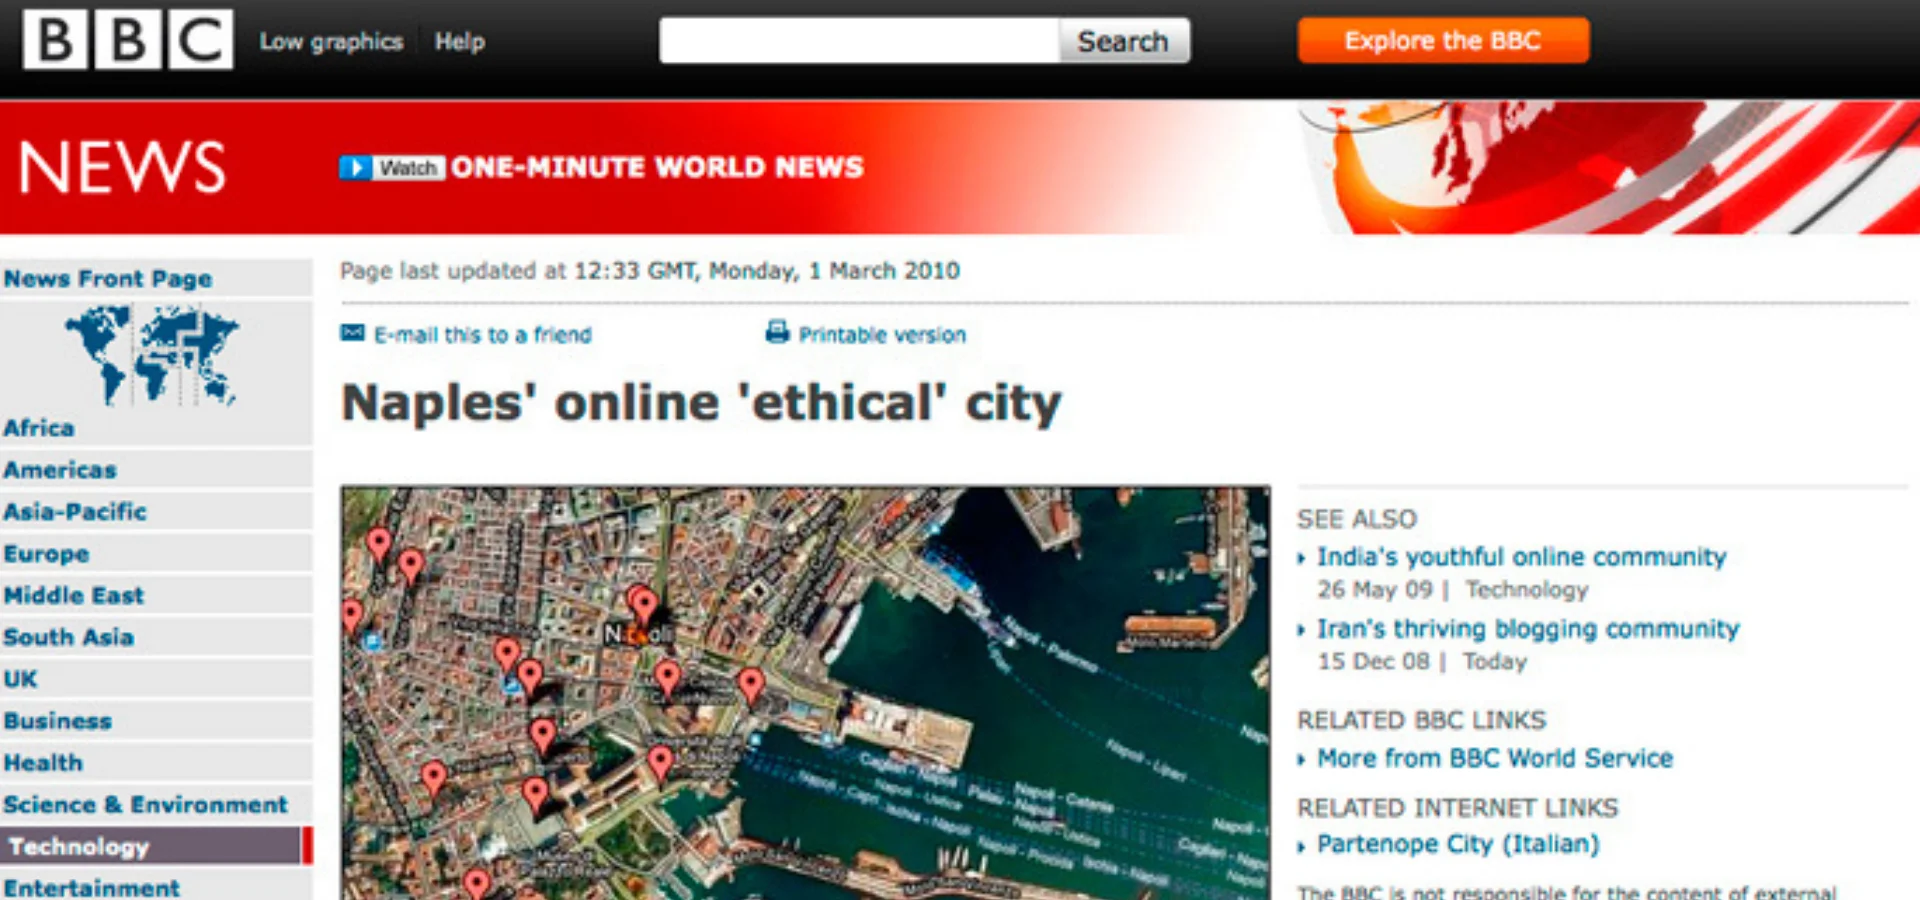Click the Naples satellite map image
The height and width of the screenshot is (900, 1920).
pos(805,692)
